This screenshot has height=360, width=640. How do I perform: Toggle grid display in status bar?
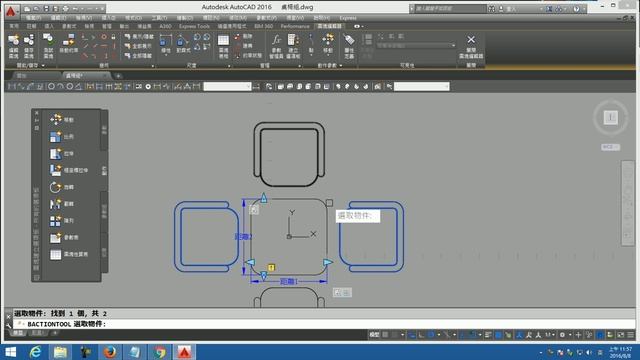[x=385, y=335]
